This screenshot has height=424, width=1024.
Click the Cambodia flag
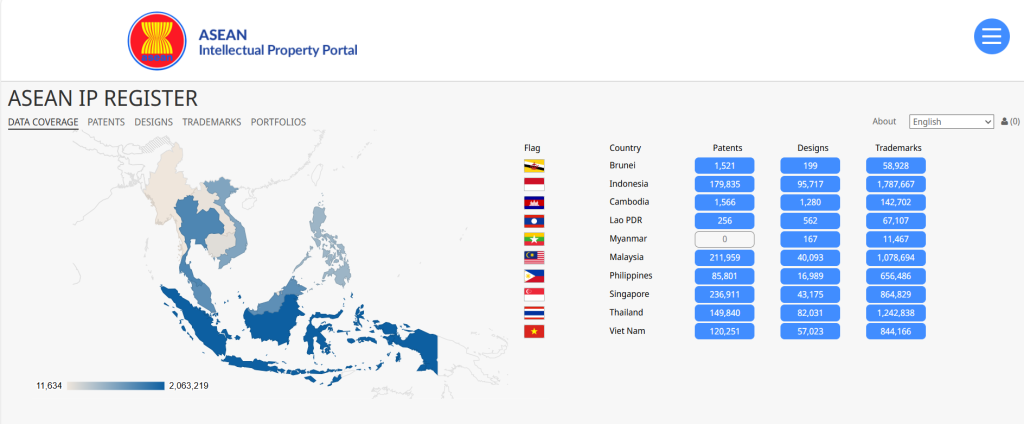pyautogui.click(x=534, y=203)
